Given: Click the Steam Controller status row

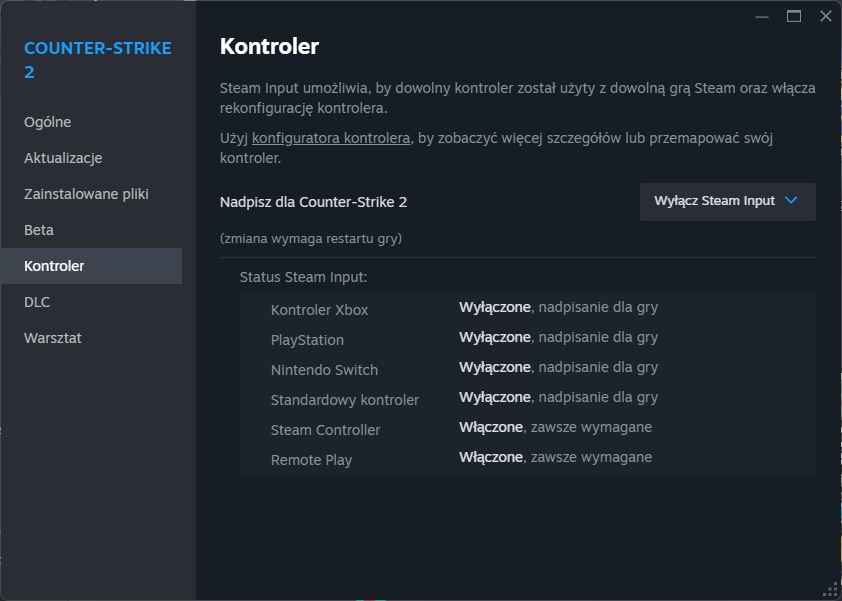Looking at the screenshot, I should coord(527,429).
